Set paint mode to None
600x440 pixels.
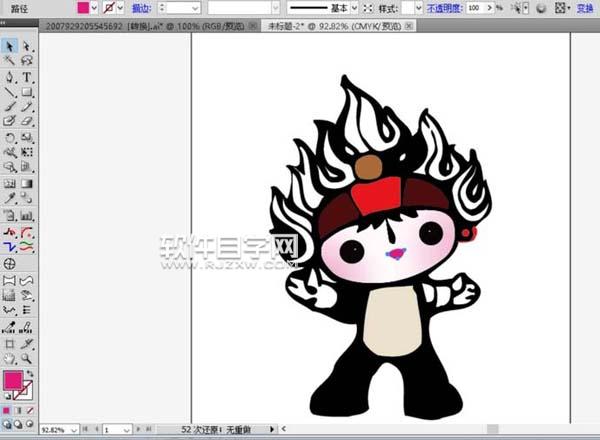pyautogui.click(x=29, y=410)
